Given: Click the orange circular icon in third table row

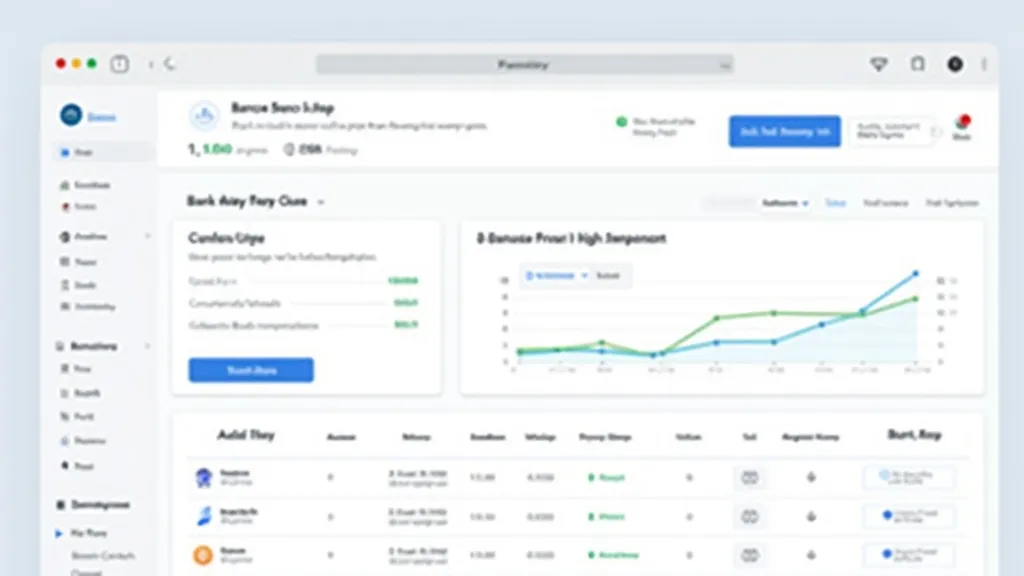Looking at the screenshot, I should point(203,554).
